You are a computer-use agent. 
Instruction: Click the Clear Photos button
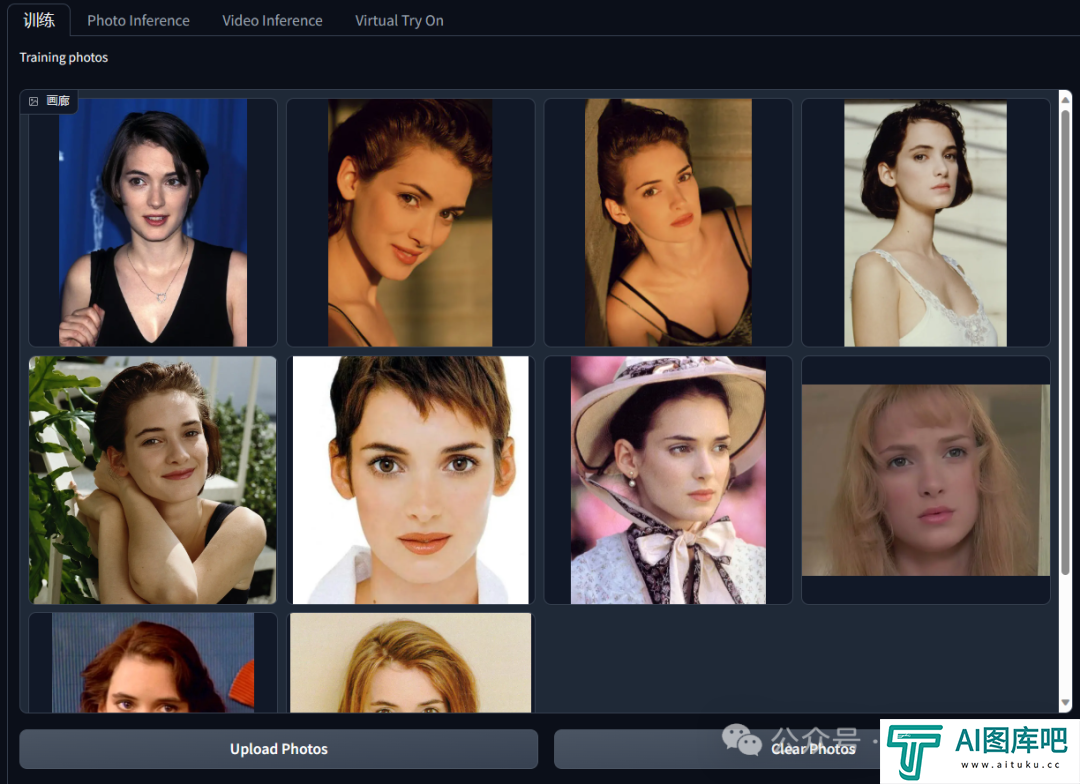pos(813,749)
